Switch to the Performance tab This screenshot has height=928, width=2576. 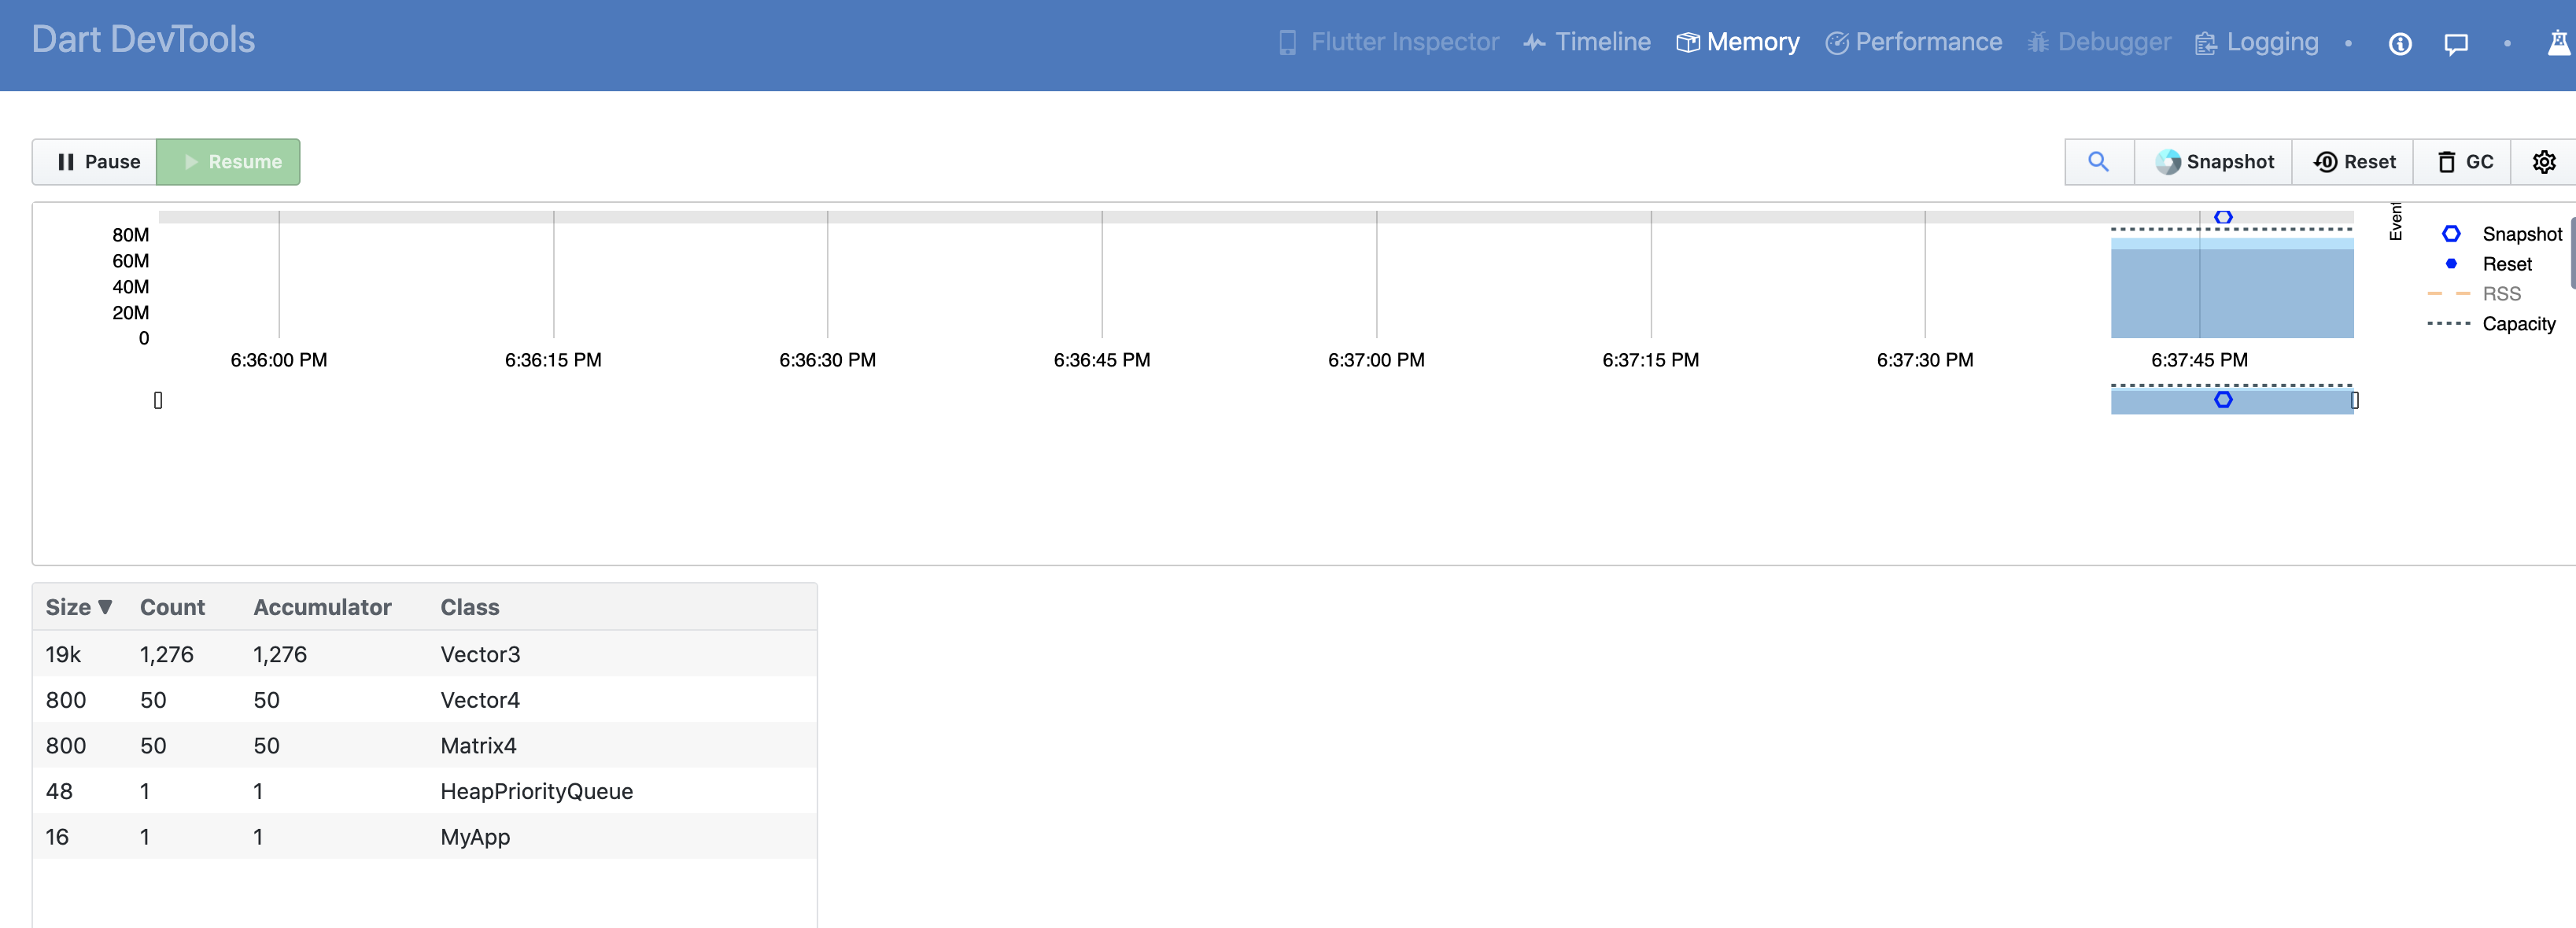(x=1914, y=42)
